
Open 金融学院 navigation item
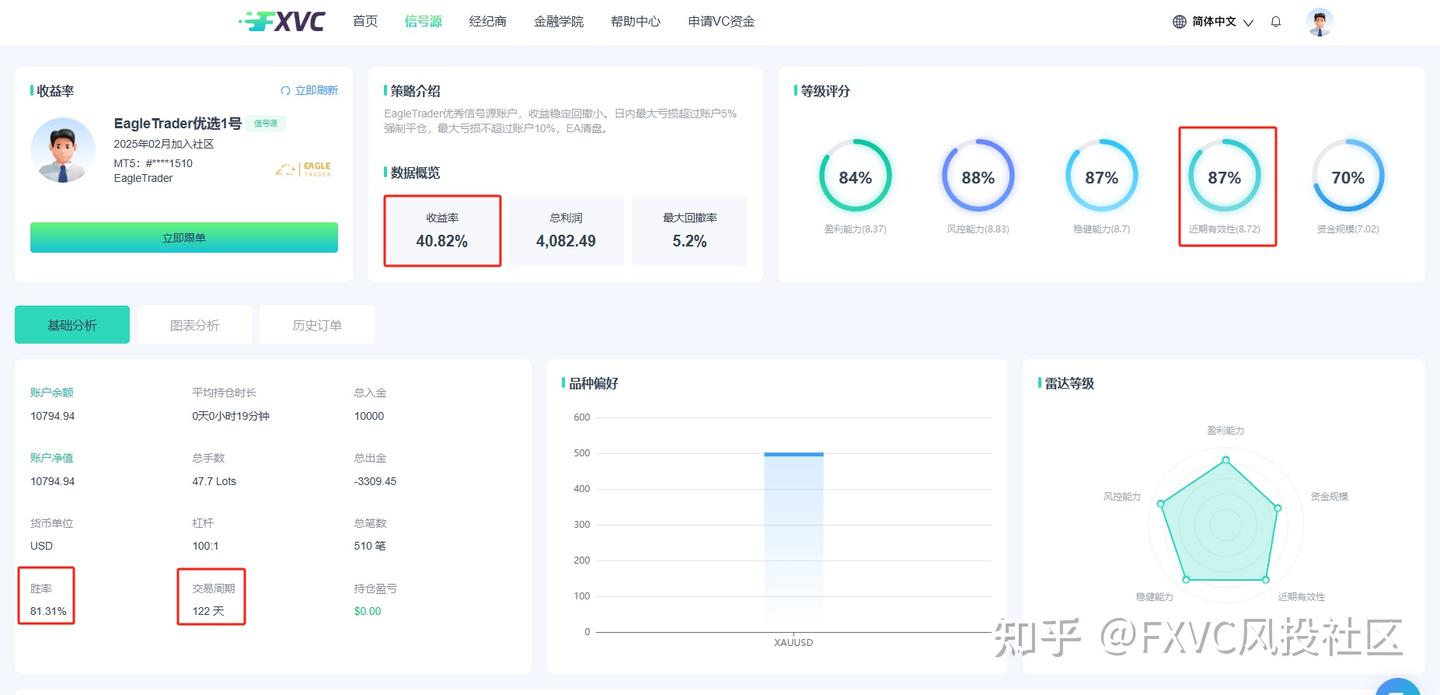559,21
